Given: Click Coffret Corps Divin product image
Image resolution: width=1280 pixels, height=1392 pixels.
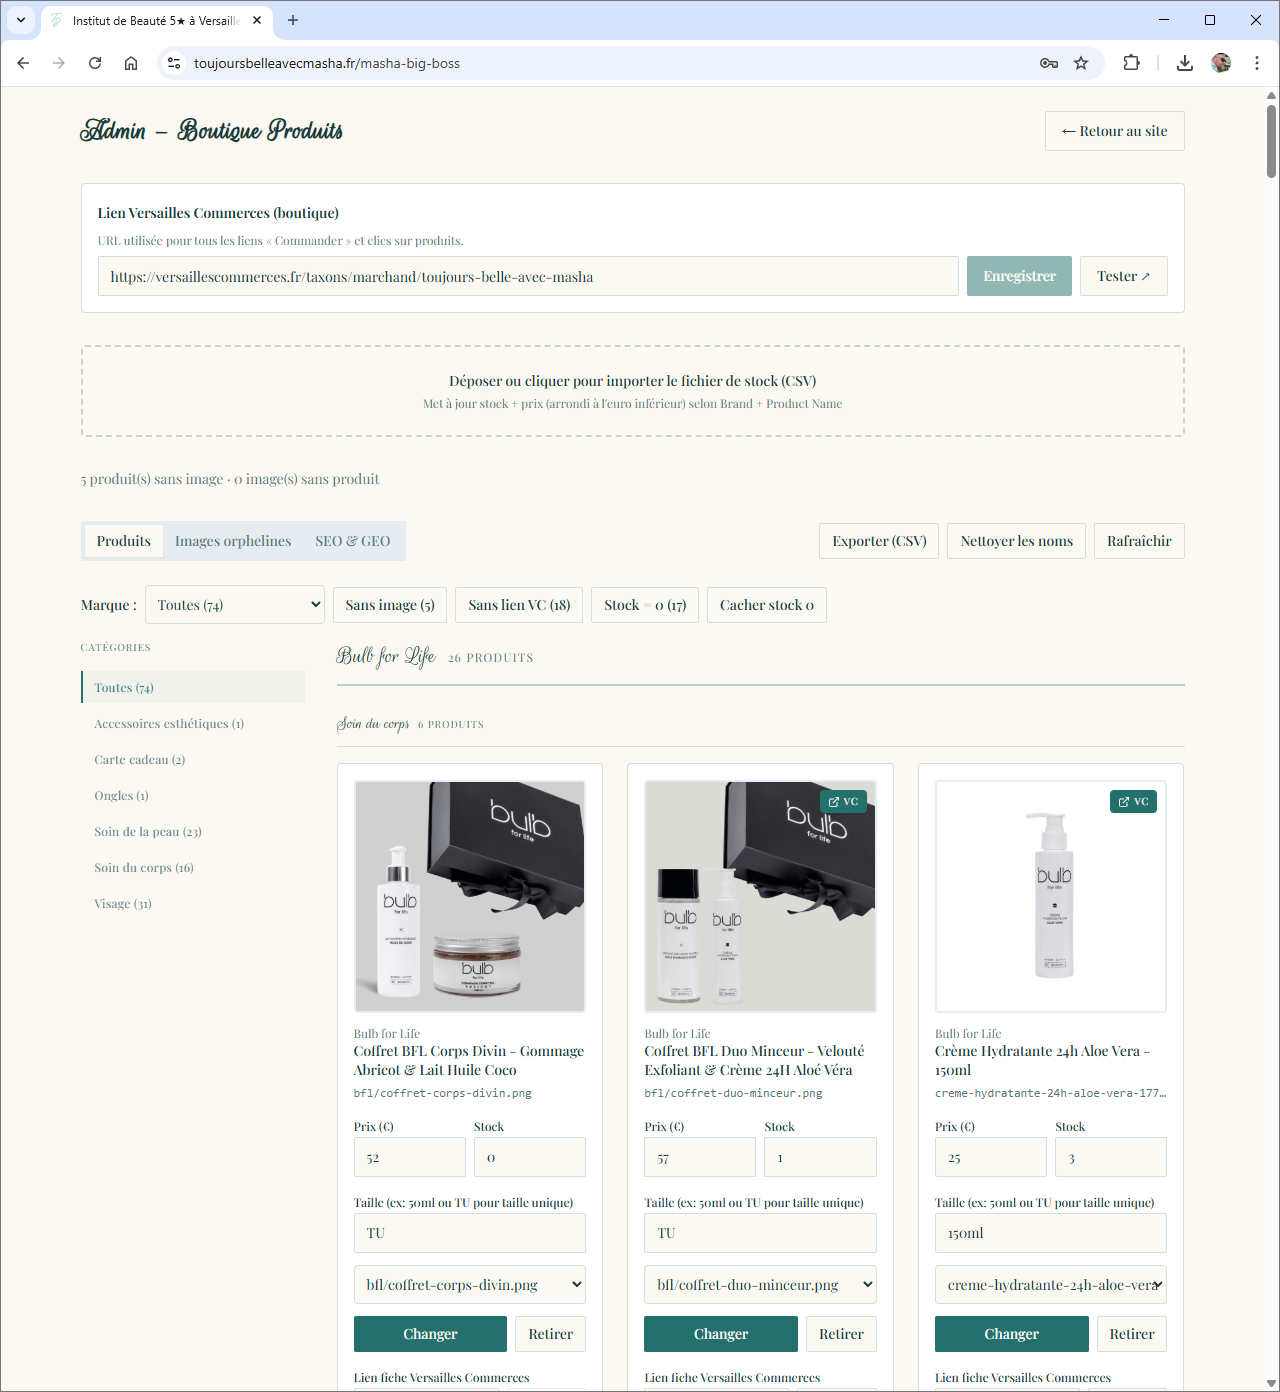Looking at the screenshot, I should tap(470, 897).
